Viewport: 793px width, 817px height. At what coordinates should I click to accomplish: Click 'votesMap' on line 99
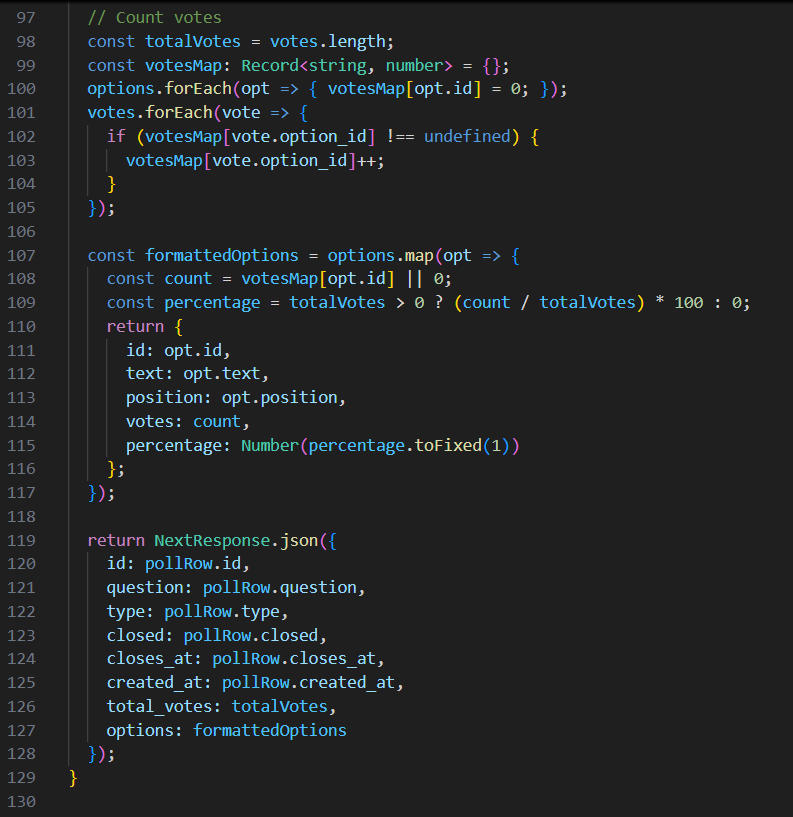point(183,66)
